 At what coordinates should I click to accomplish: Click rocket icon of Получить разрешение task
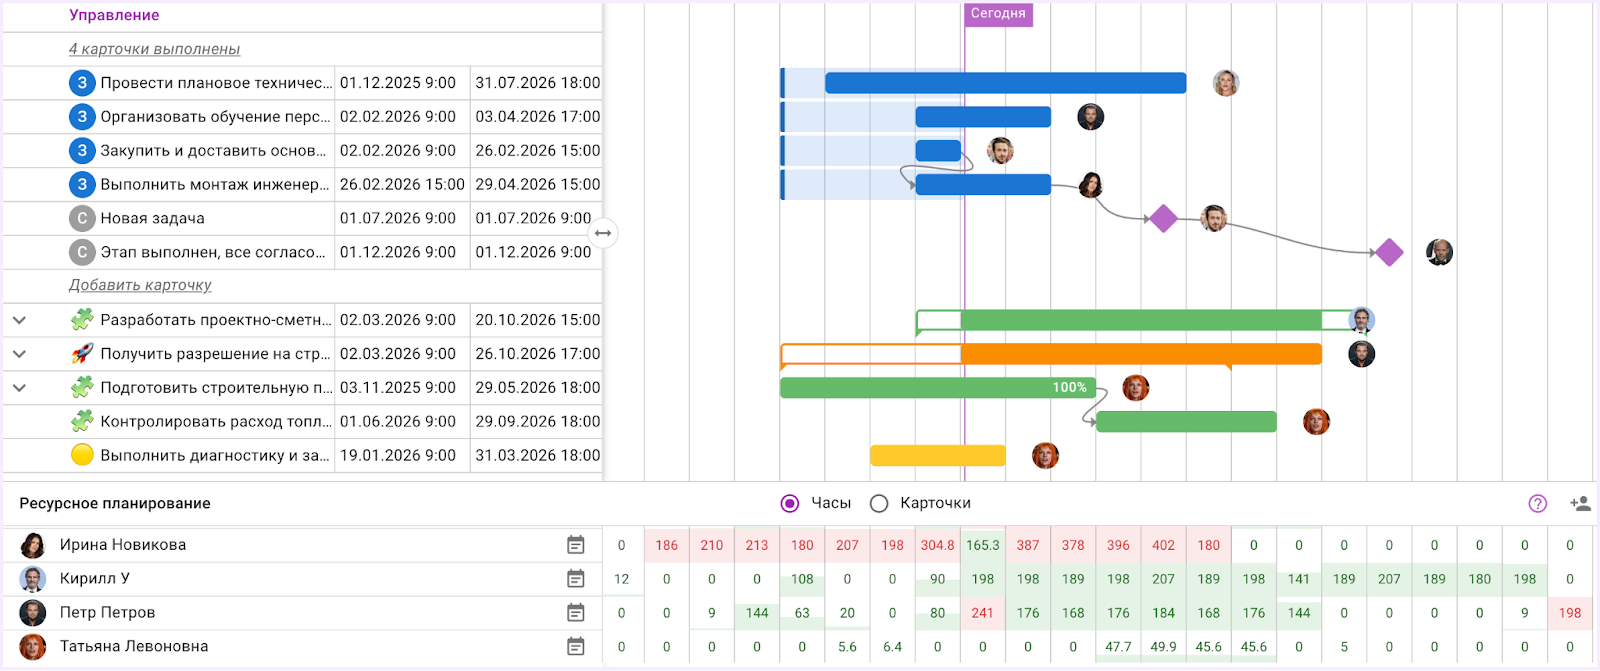tap(82, 354)
